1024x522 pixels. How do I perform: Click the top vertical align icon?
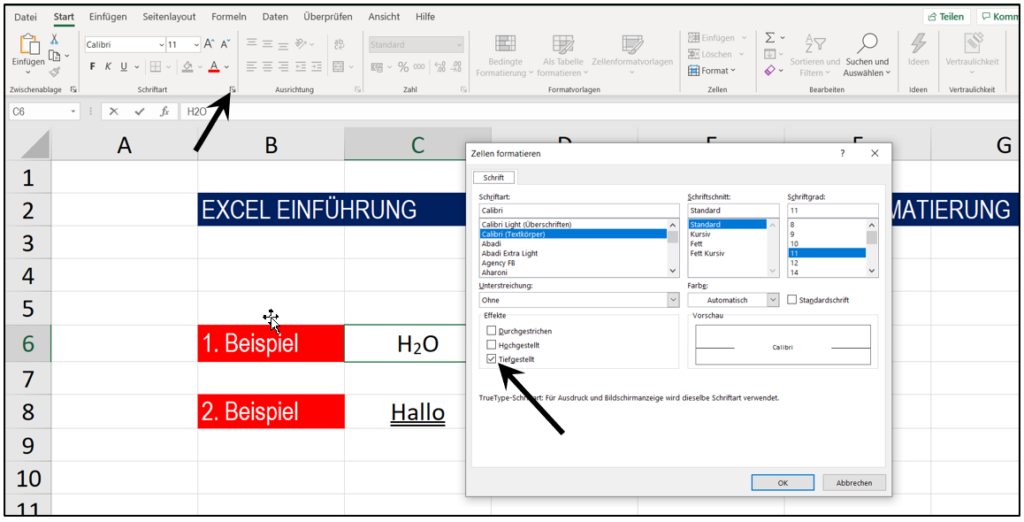click(251, 44)
